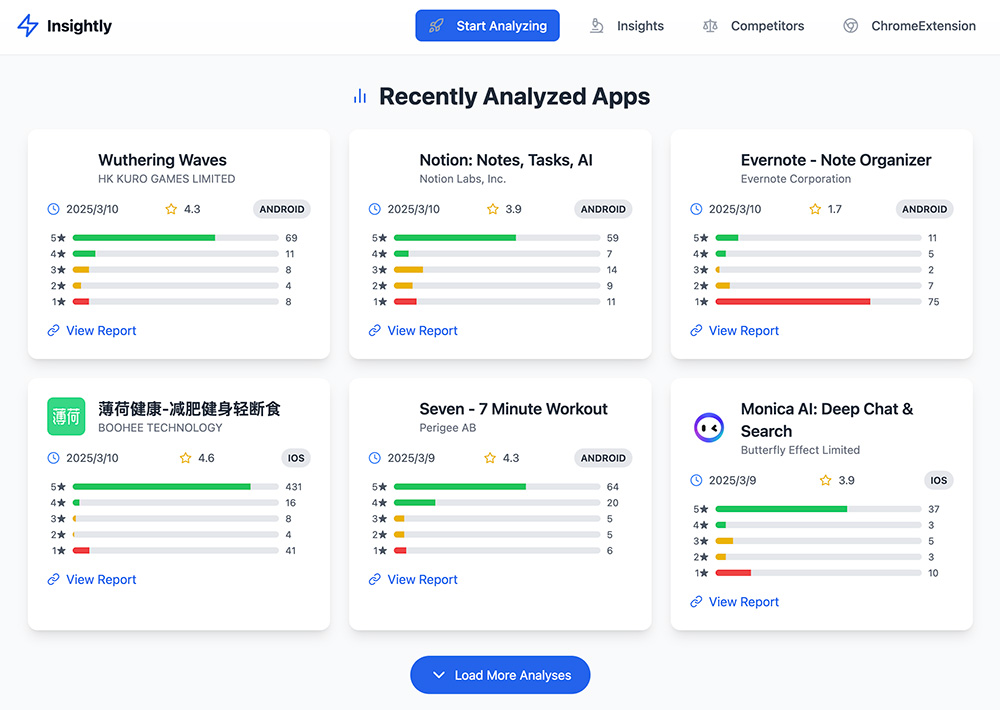Click the Evernote - Note Organizer title
This screenshot has width=1000, height=710.
click(x=835, y=160)
